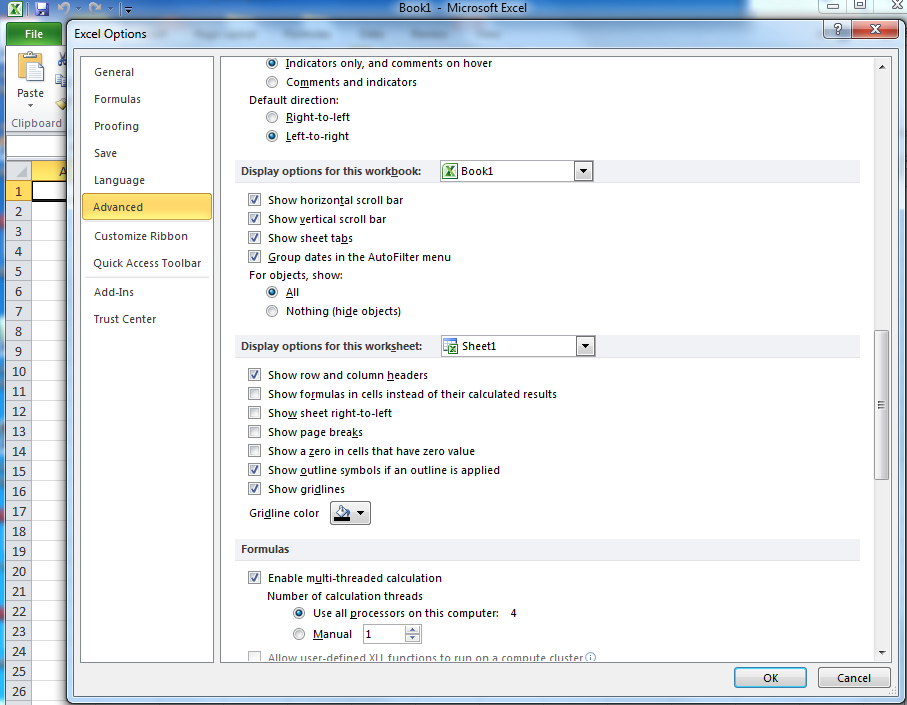Click Cancel in Excel Options dialog

click(853, 678)
